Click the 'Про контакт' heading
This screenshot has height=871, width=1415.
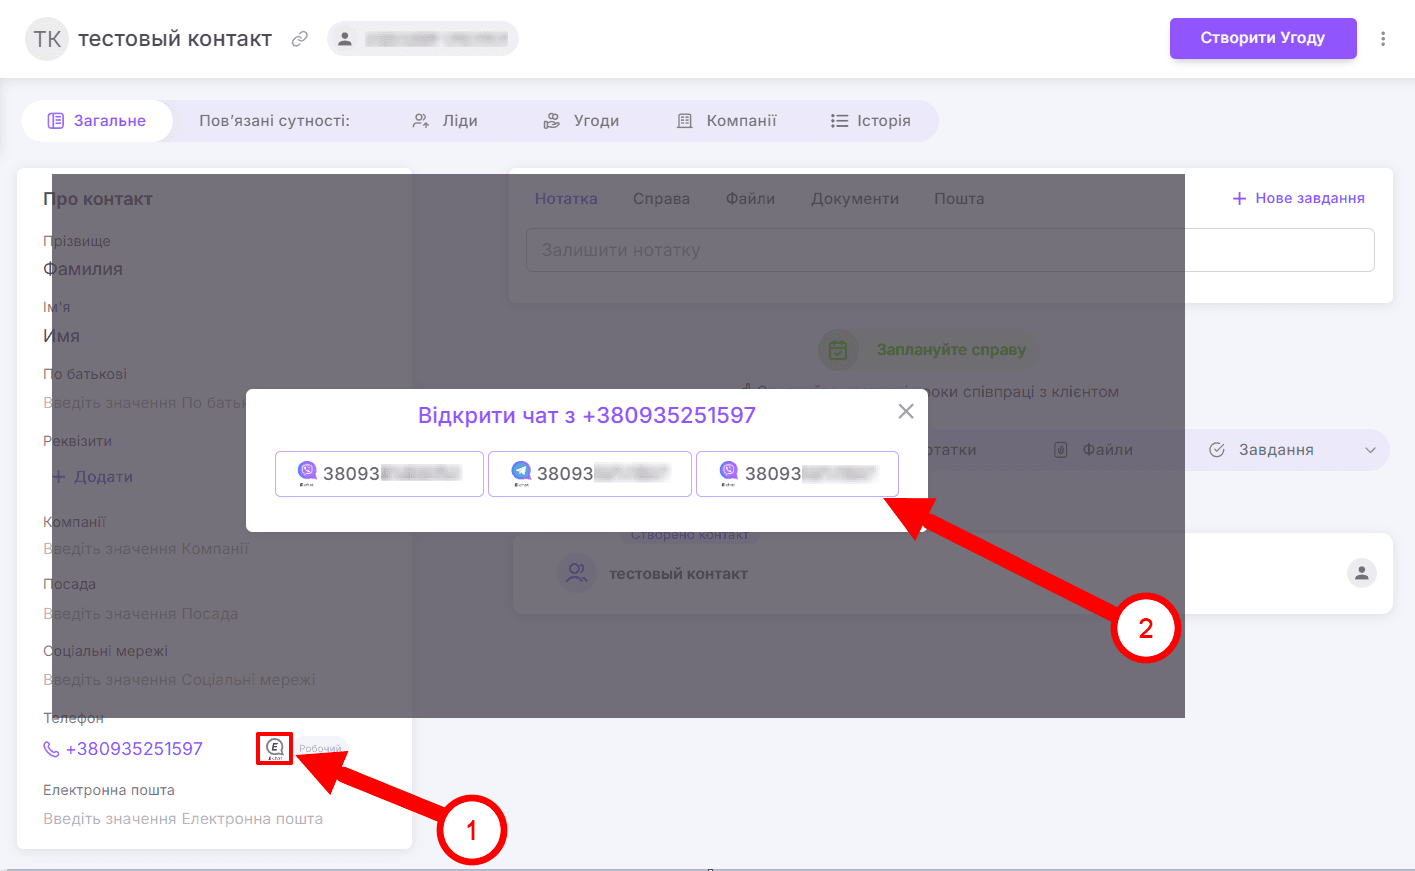pos(98,199)
